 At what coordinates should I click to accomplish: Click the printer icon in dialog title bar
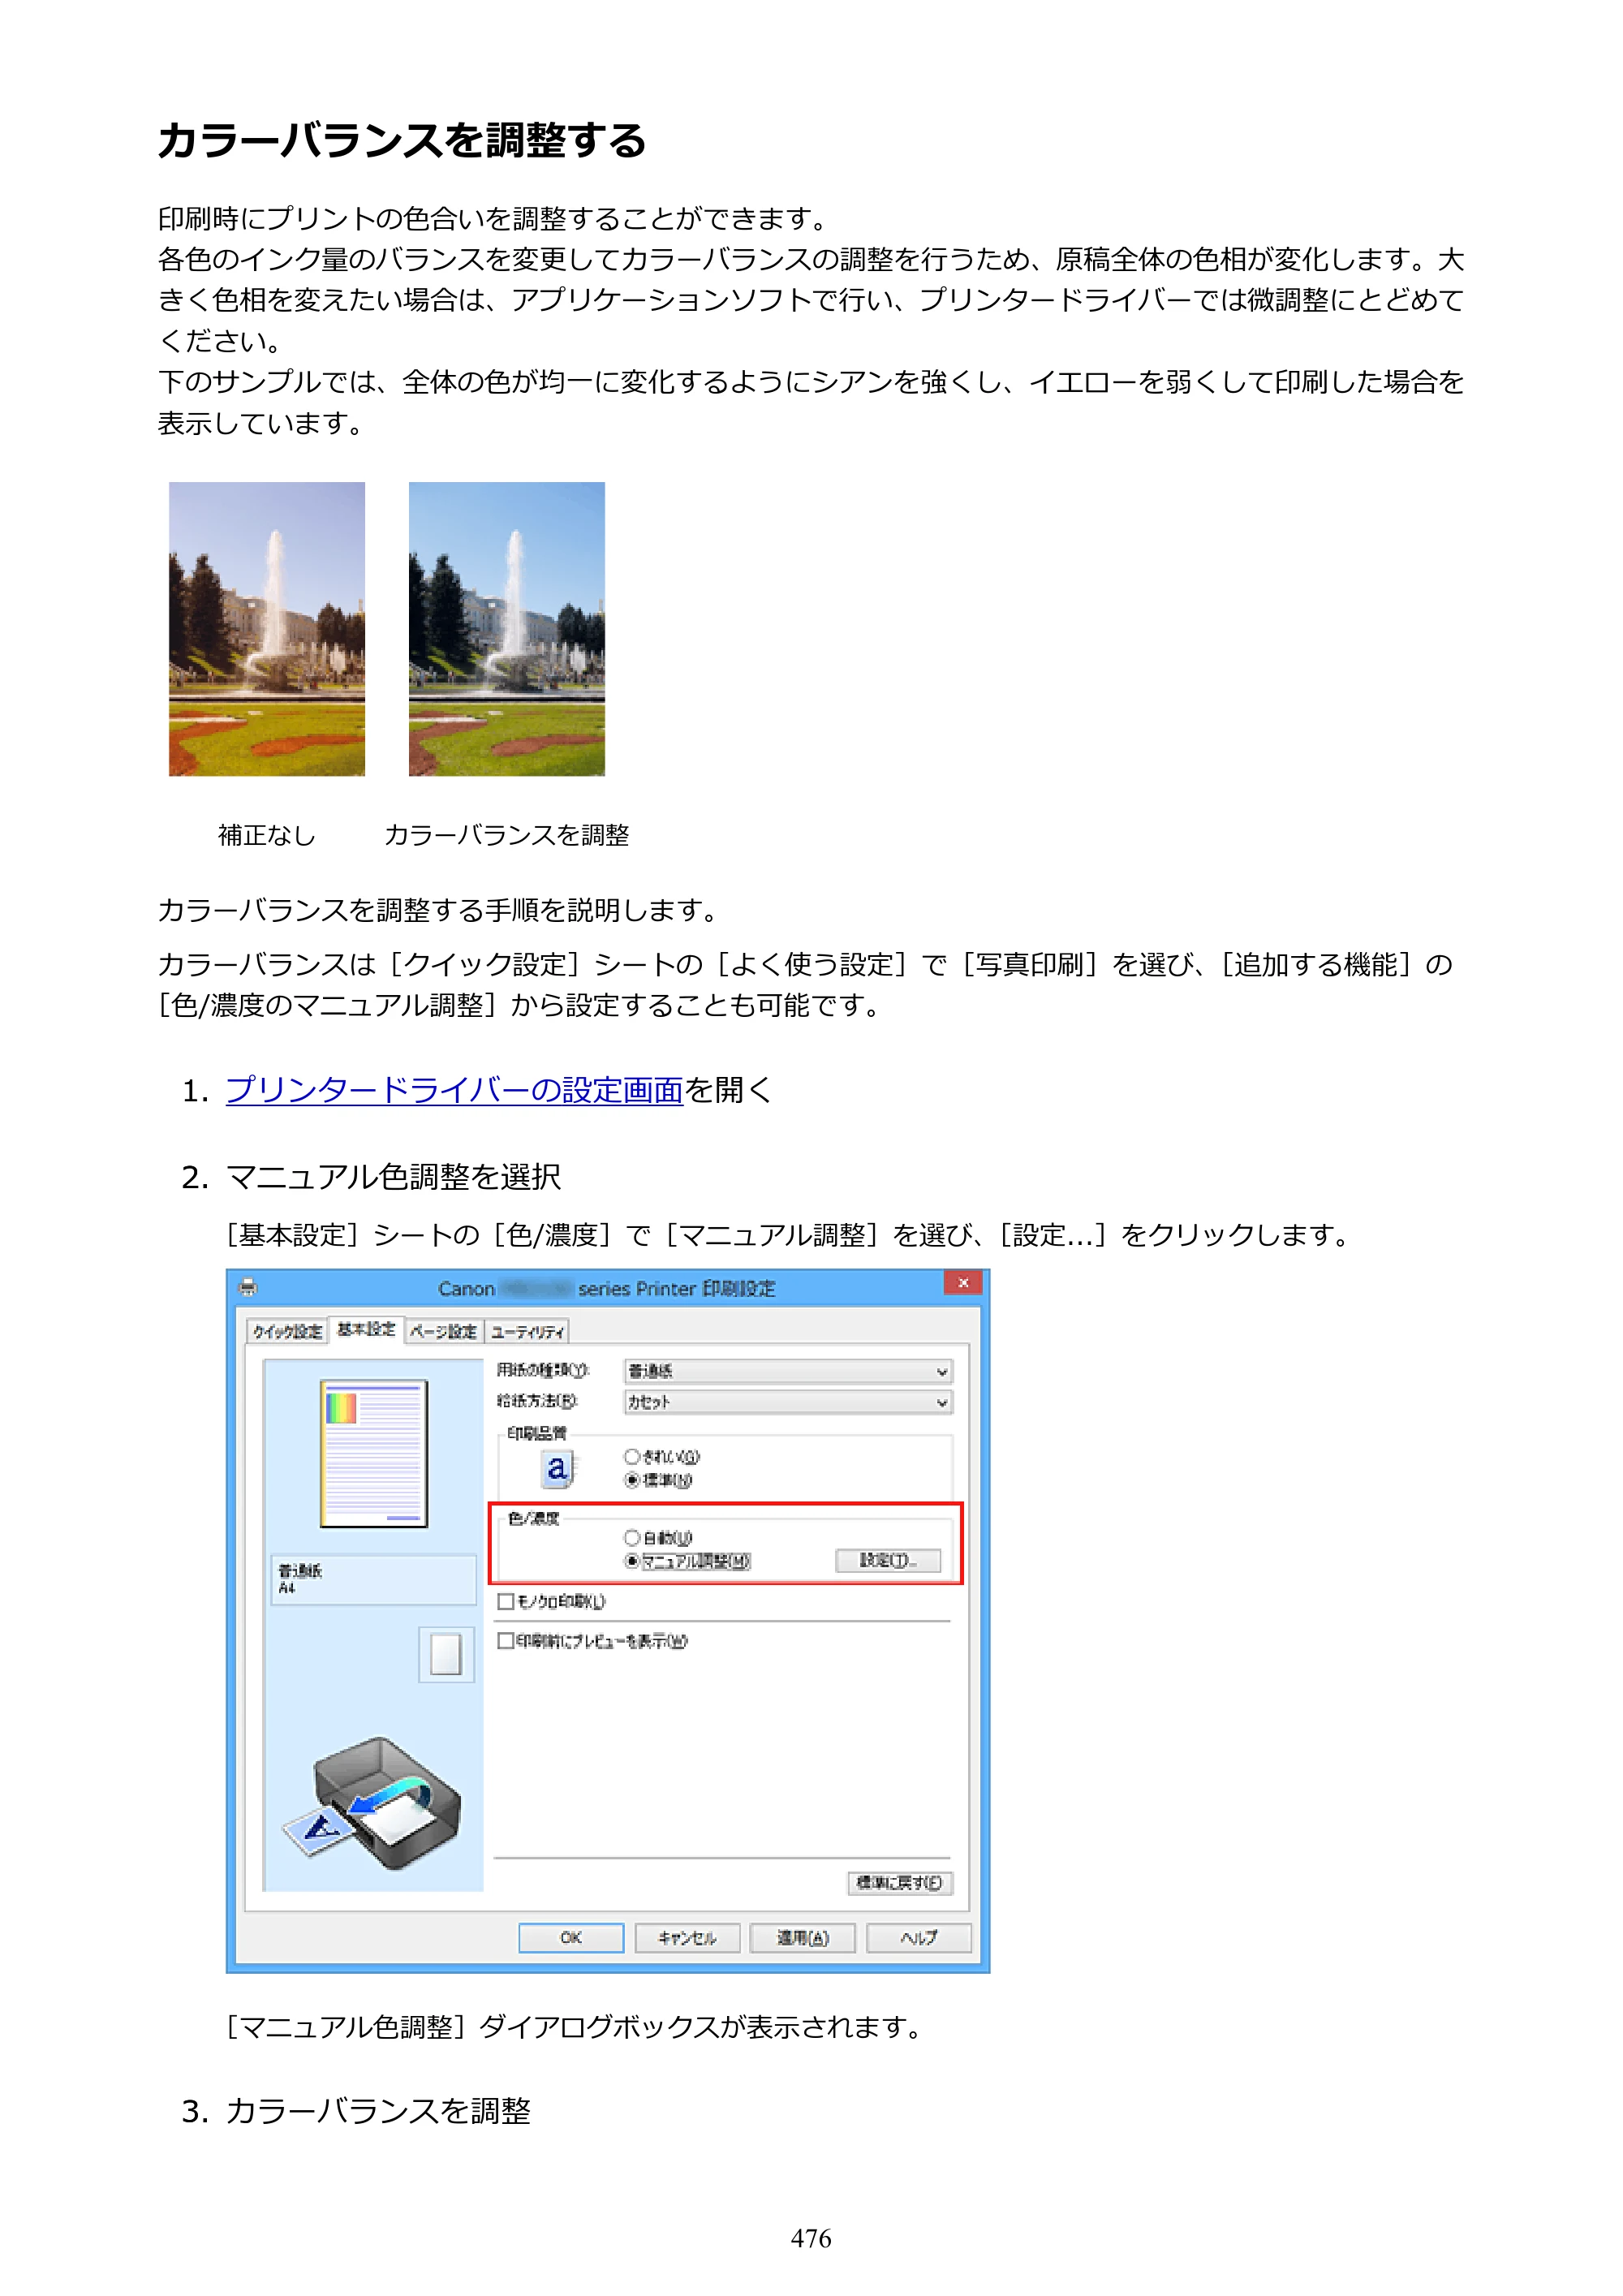point(248,1287)
